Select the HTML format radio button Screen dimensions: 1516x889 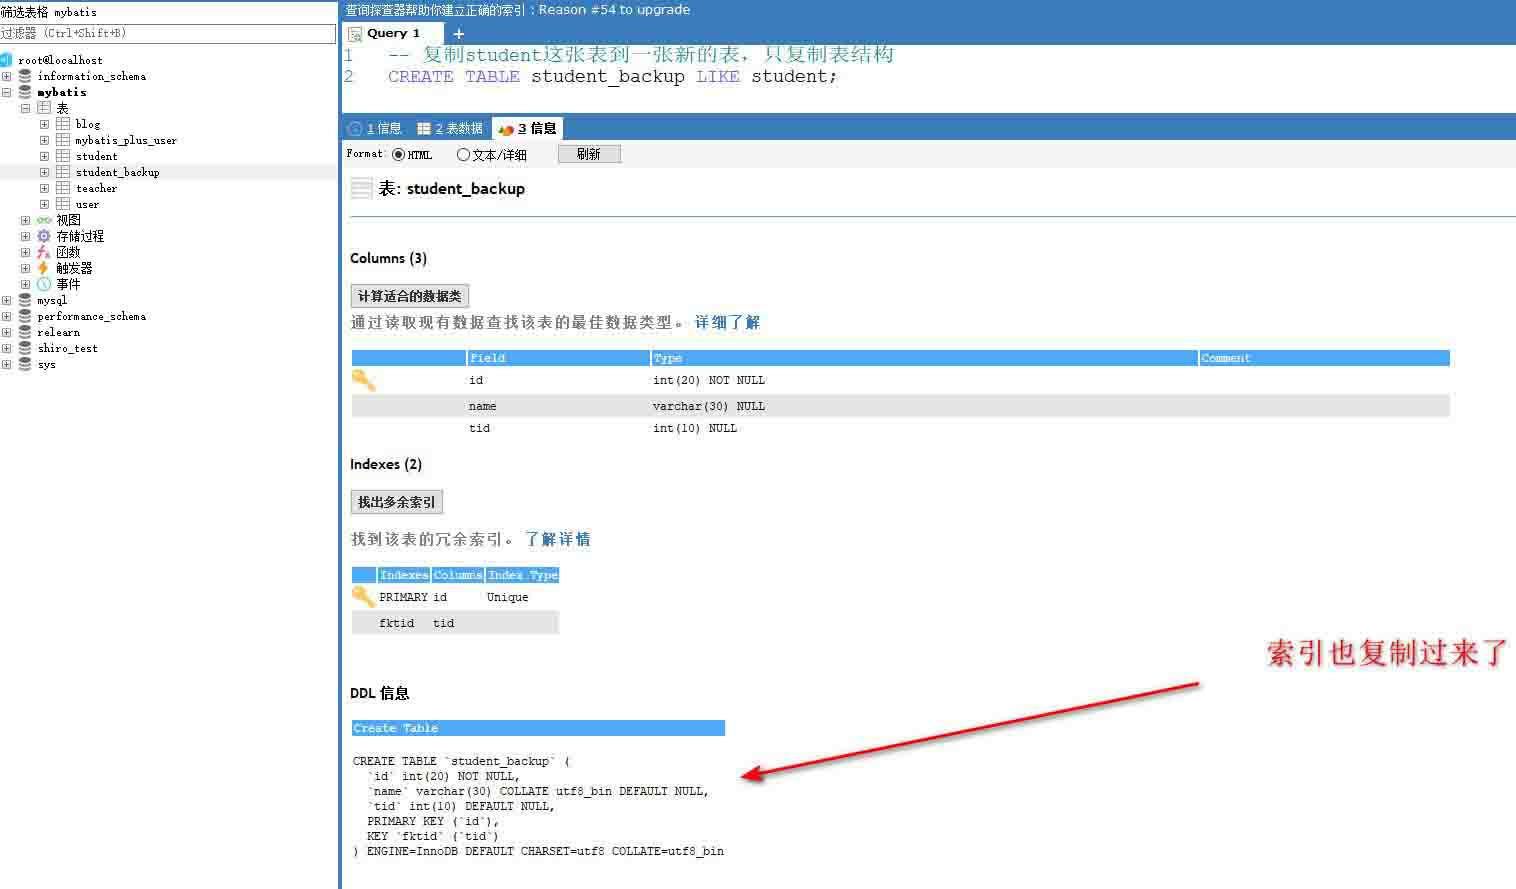(x=399, y=155)
